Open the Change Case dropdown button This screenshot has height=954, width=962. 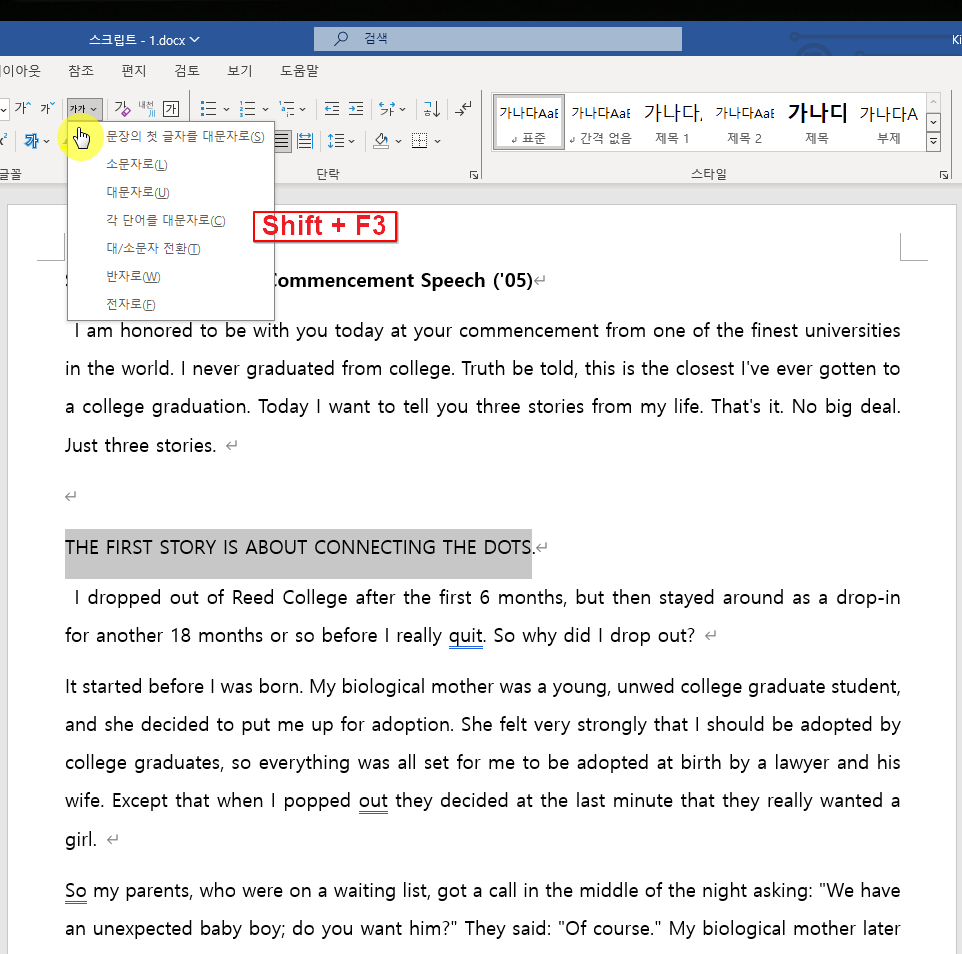coord(84,109)
